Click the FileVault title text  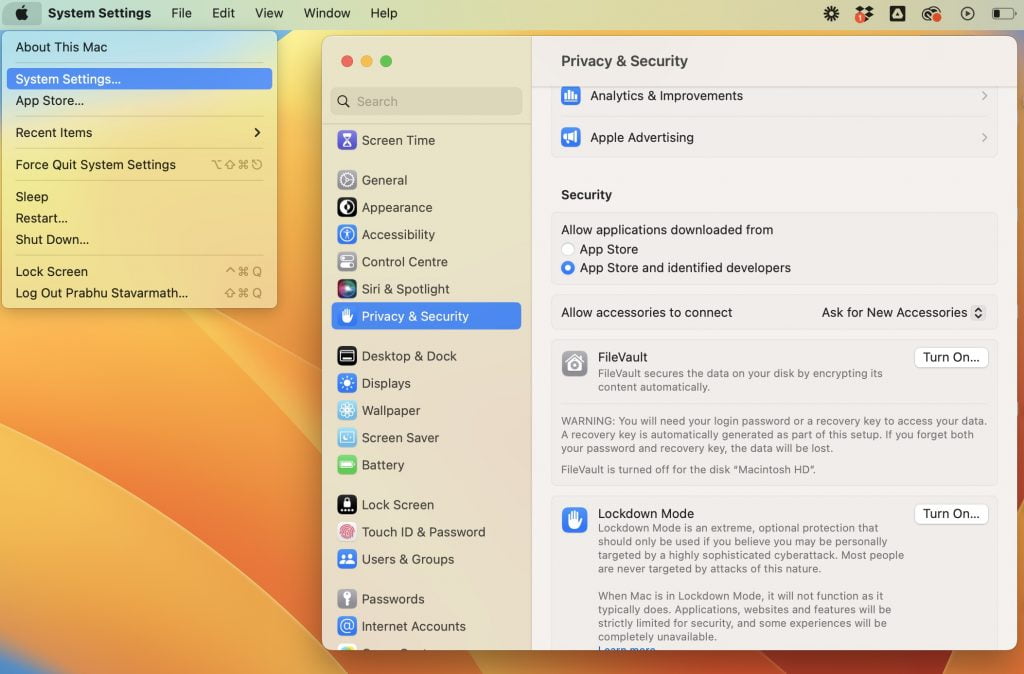622,357
